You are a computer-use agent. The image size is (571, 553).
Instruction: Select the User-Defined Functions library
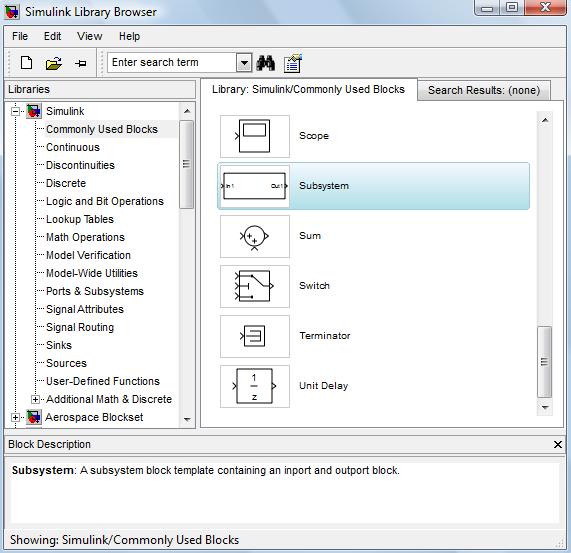(x=103, y=381)
